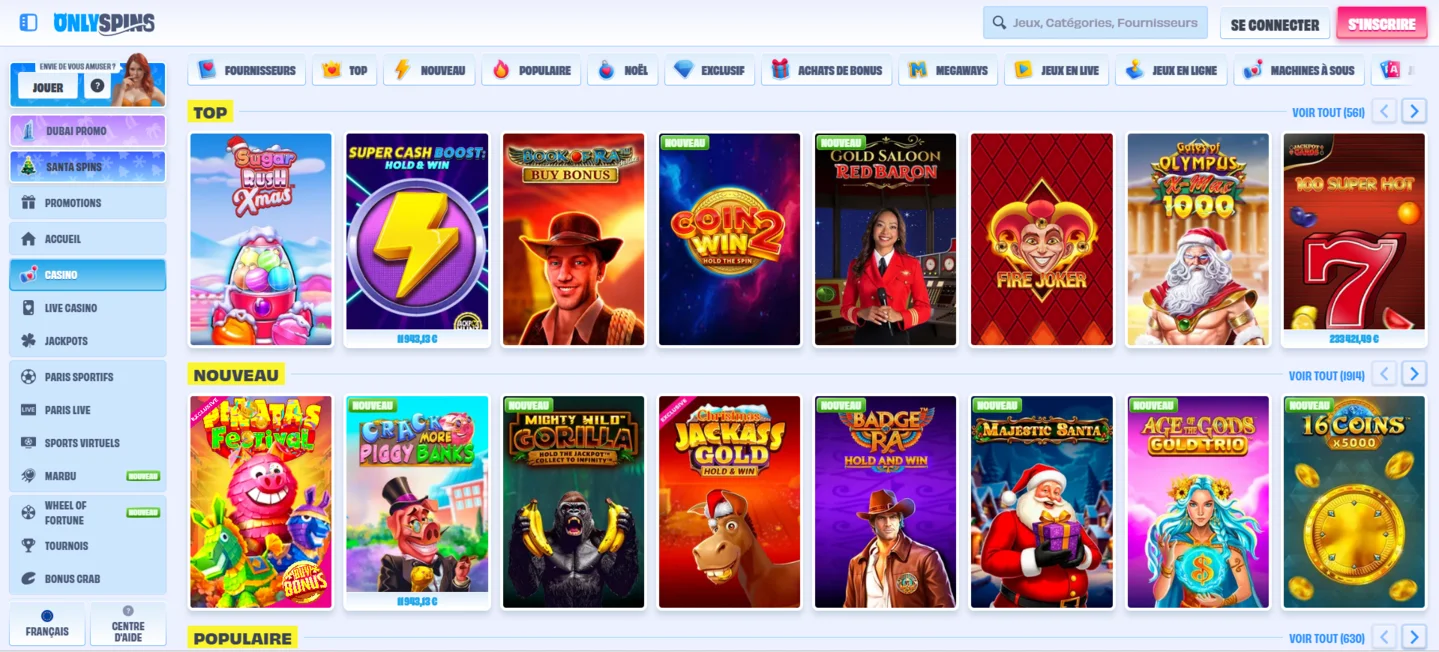Click the Paris Live icon
The width and height of the screenshot is (1439, 652).
28,410
